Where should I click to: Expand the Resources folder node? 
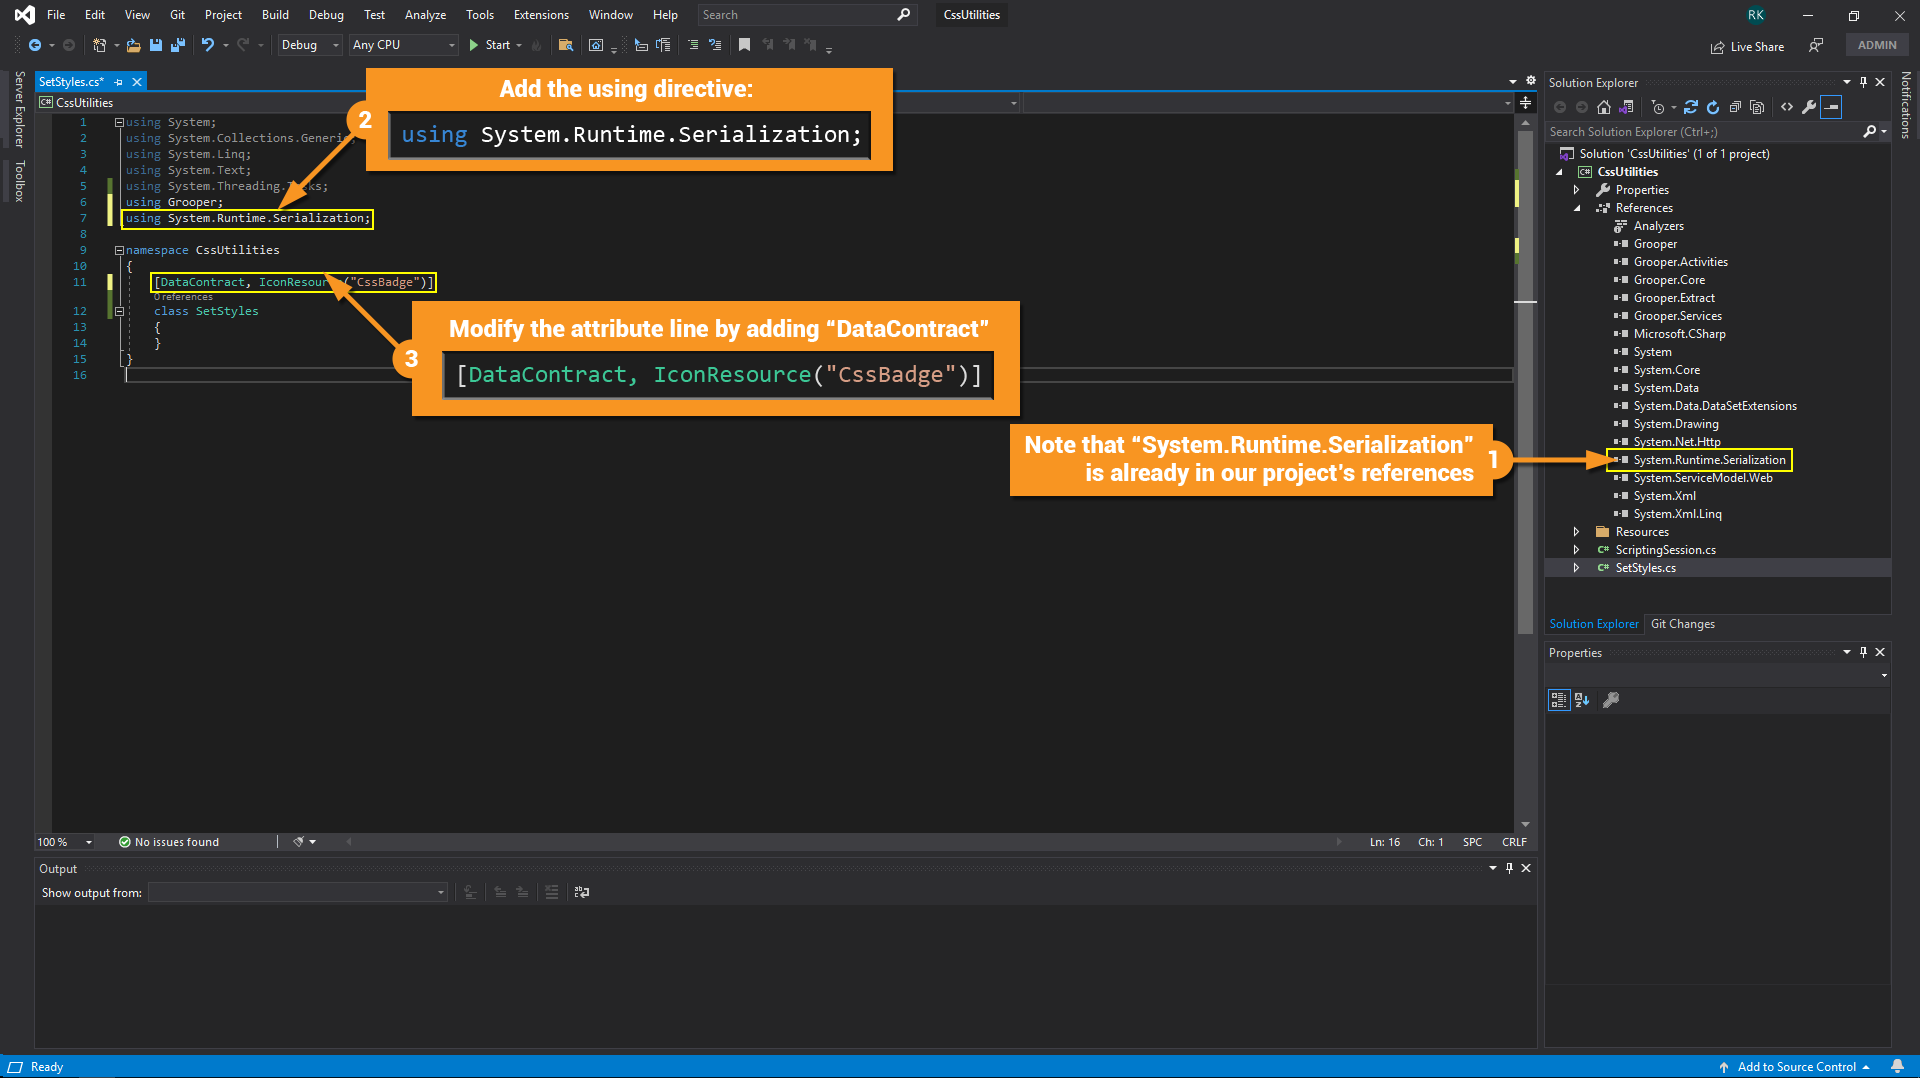(x=1577, y=532)
